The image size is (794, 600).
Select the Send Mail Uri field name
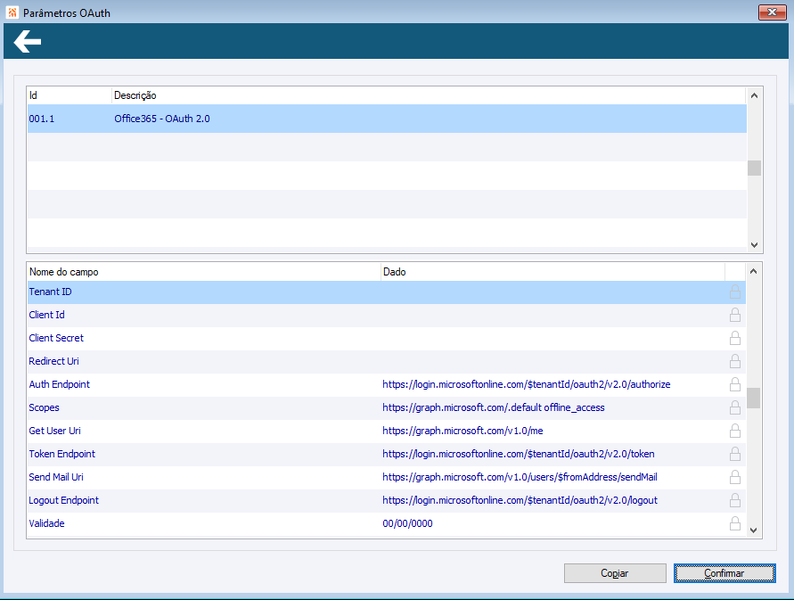coord(56,477)
